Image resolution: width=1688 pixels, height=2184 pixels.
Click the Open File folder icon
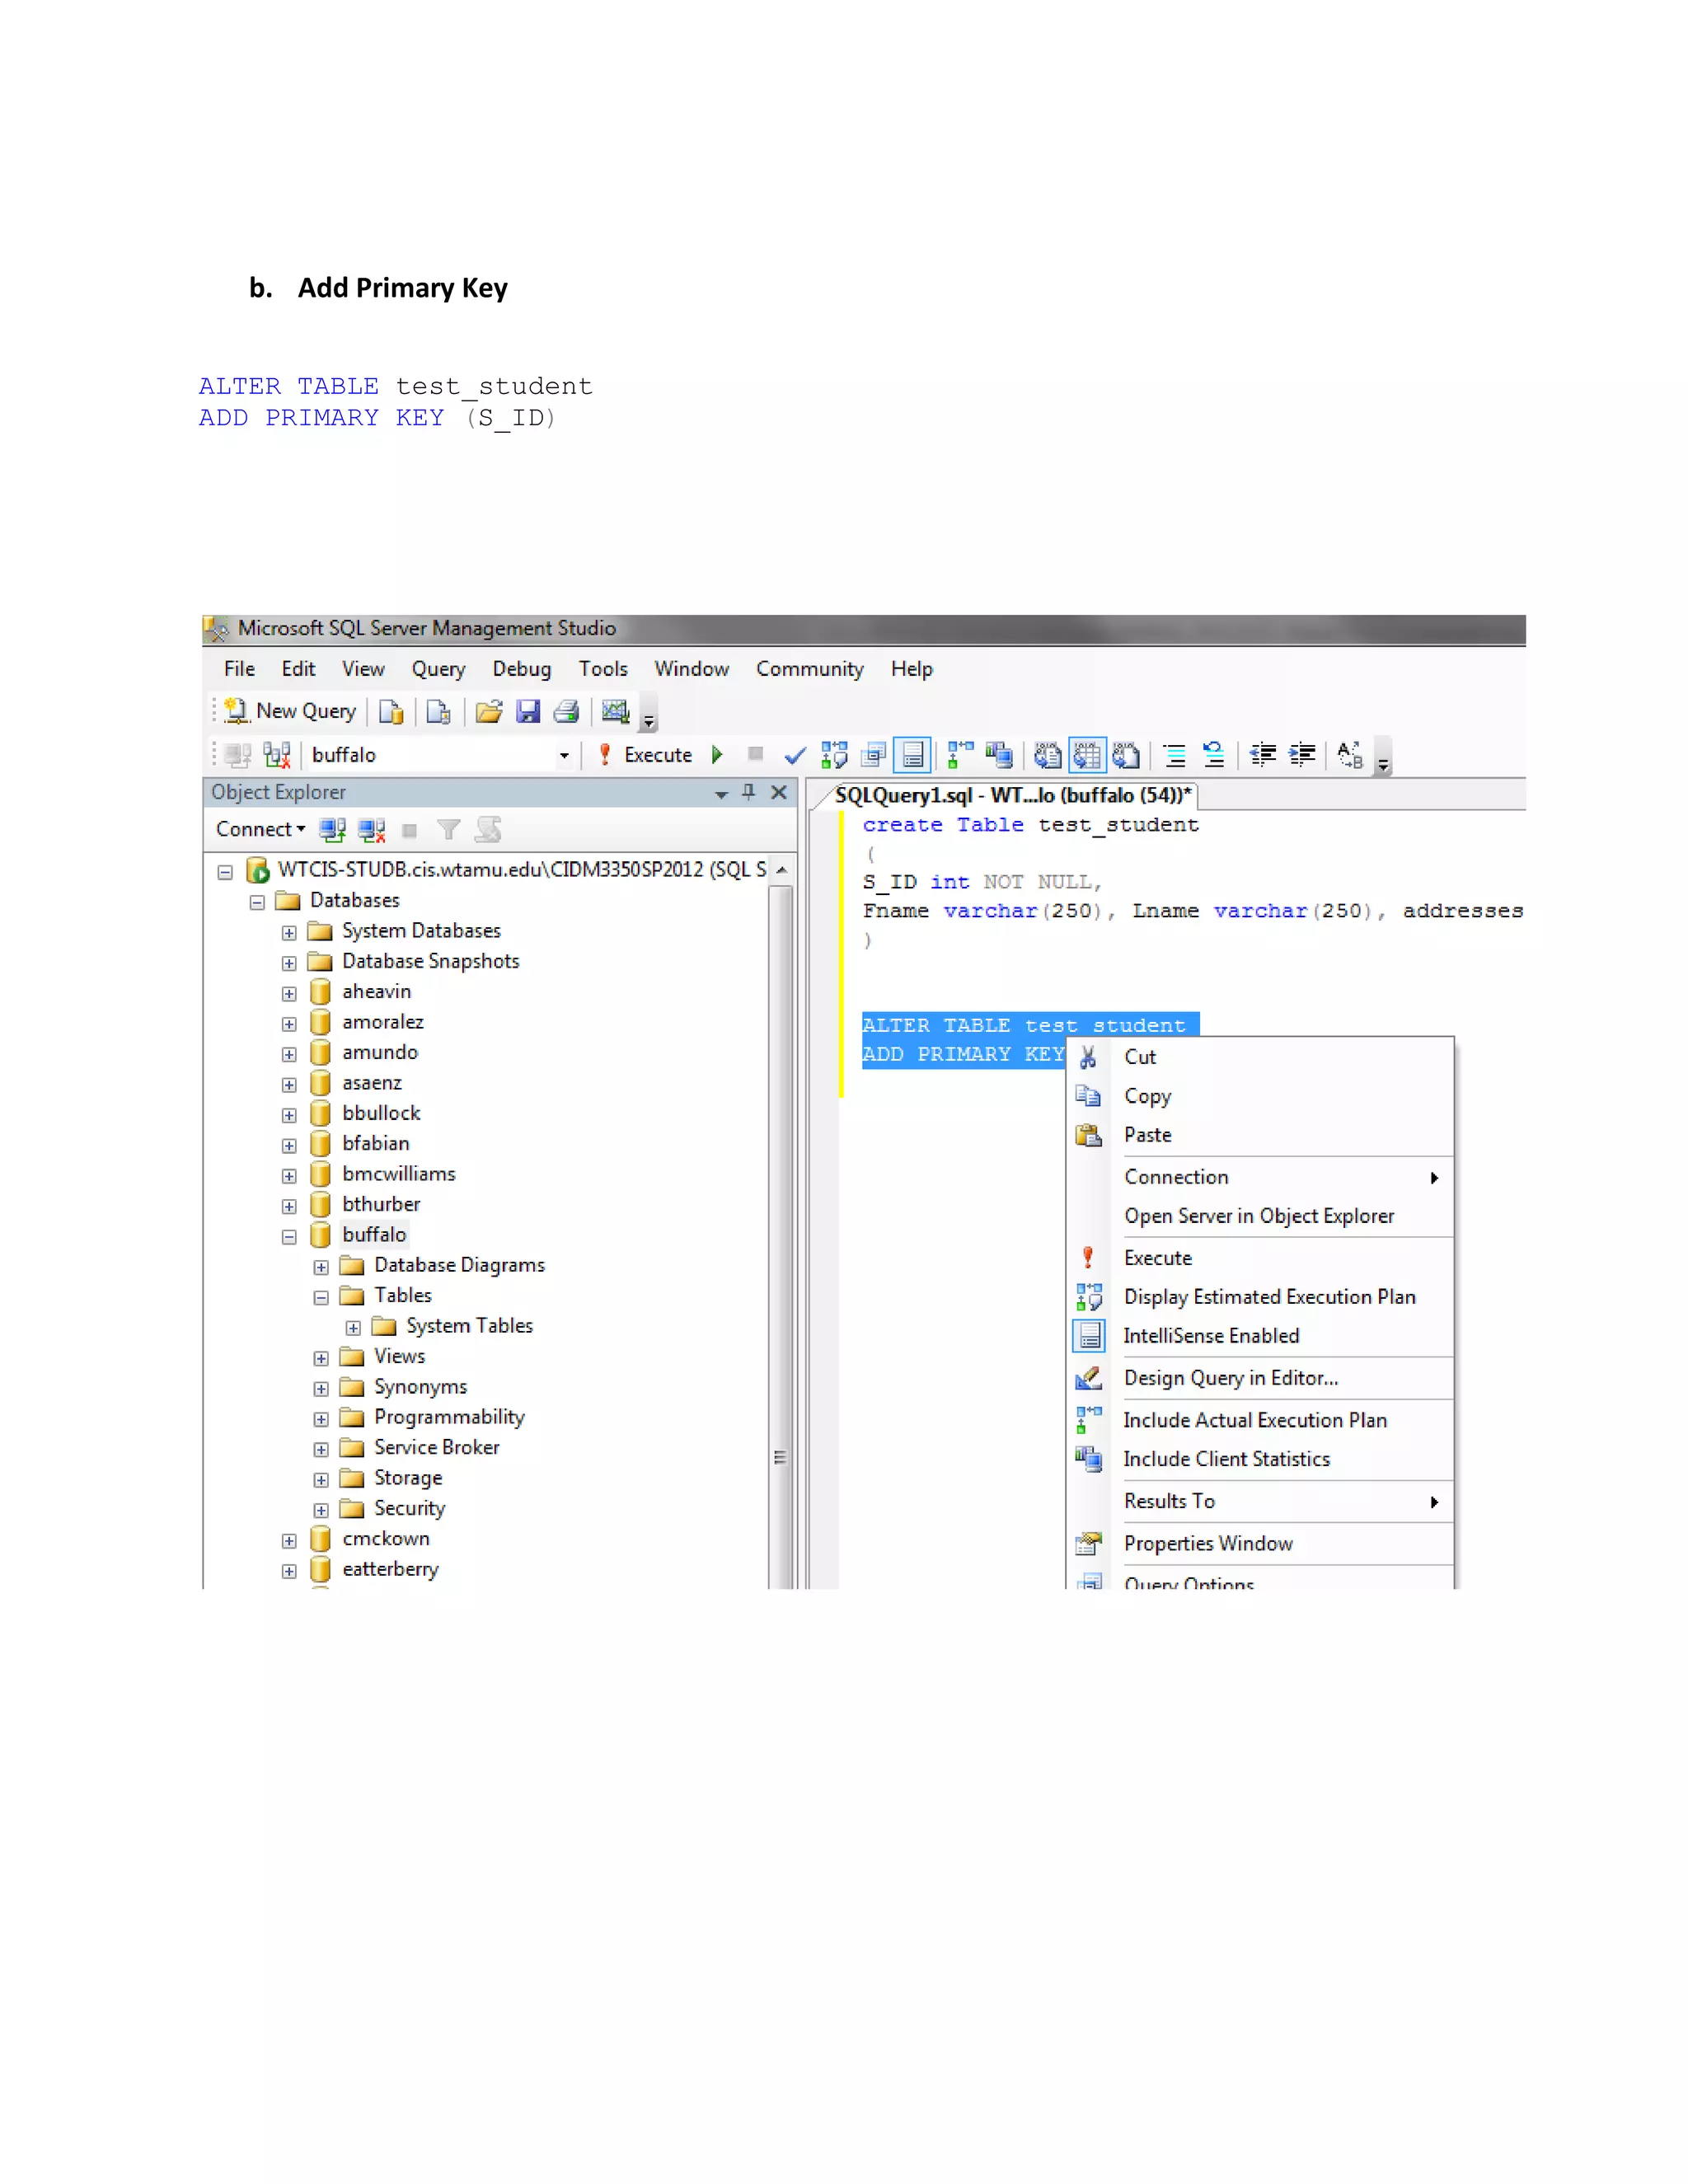489,711
